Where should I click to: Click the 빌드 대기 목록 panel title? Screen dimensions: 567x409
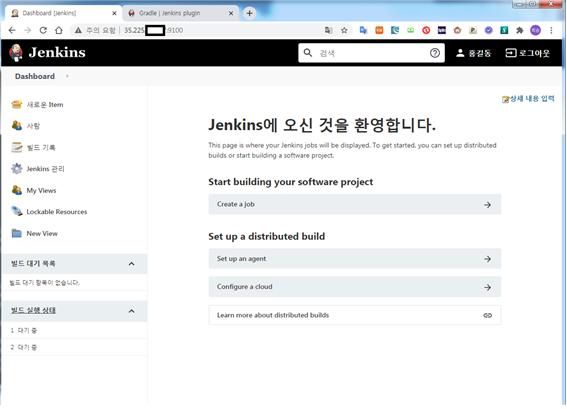coord(33,264)
